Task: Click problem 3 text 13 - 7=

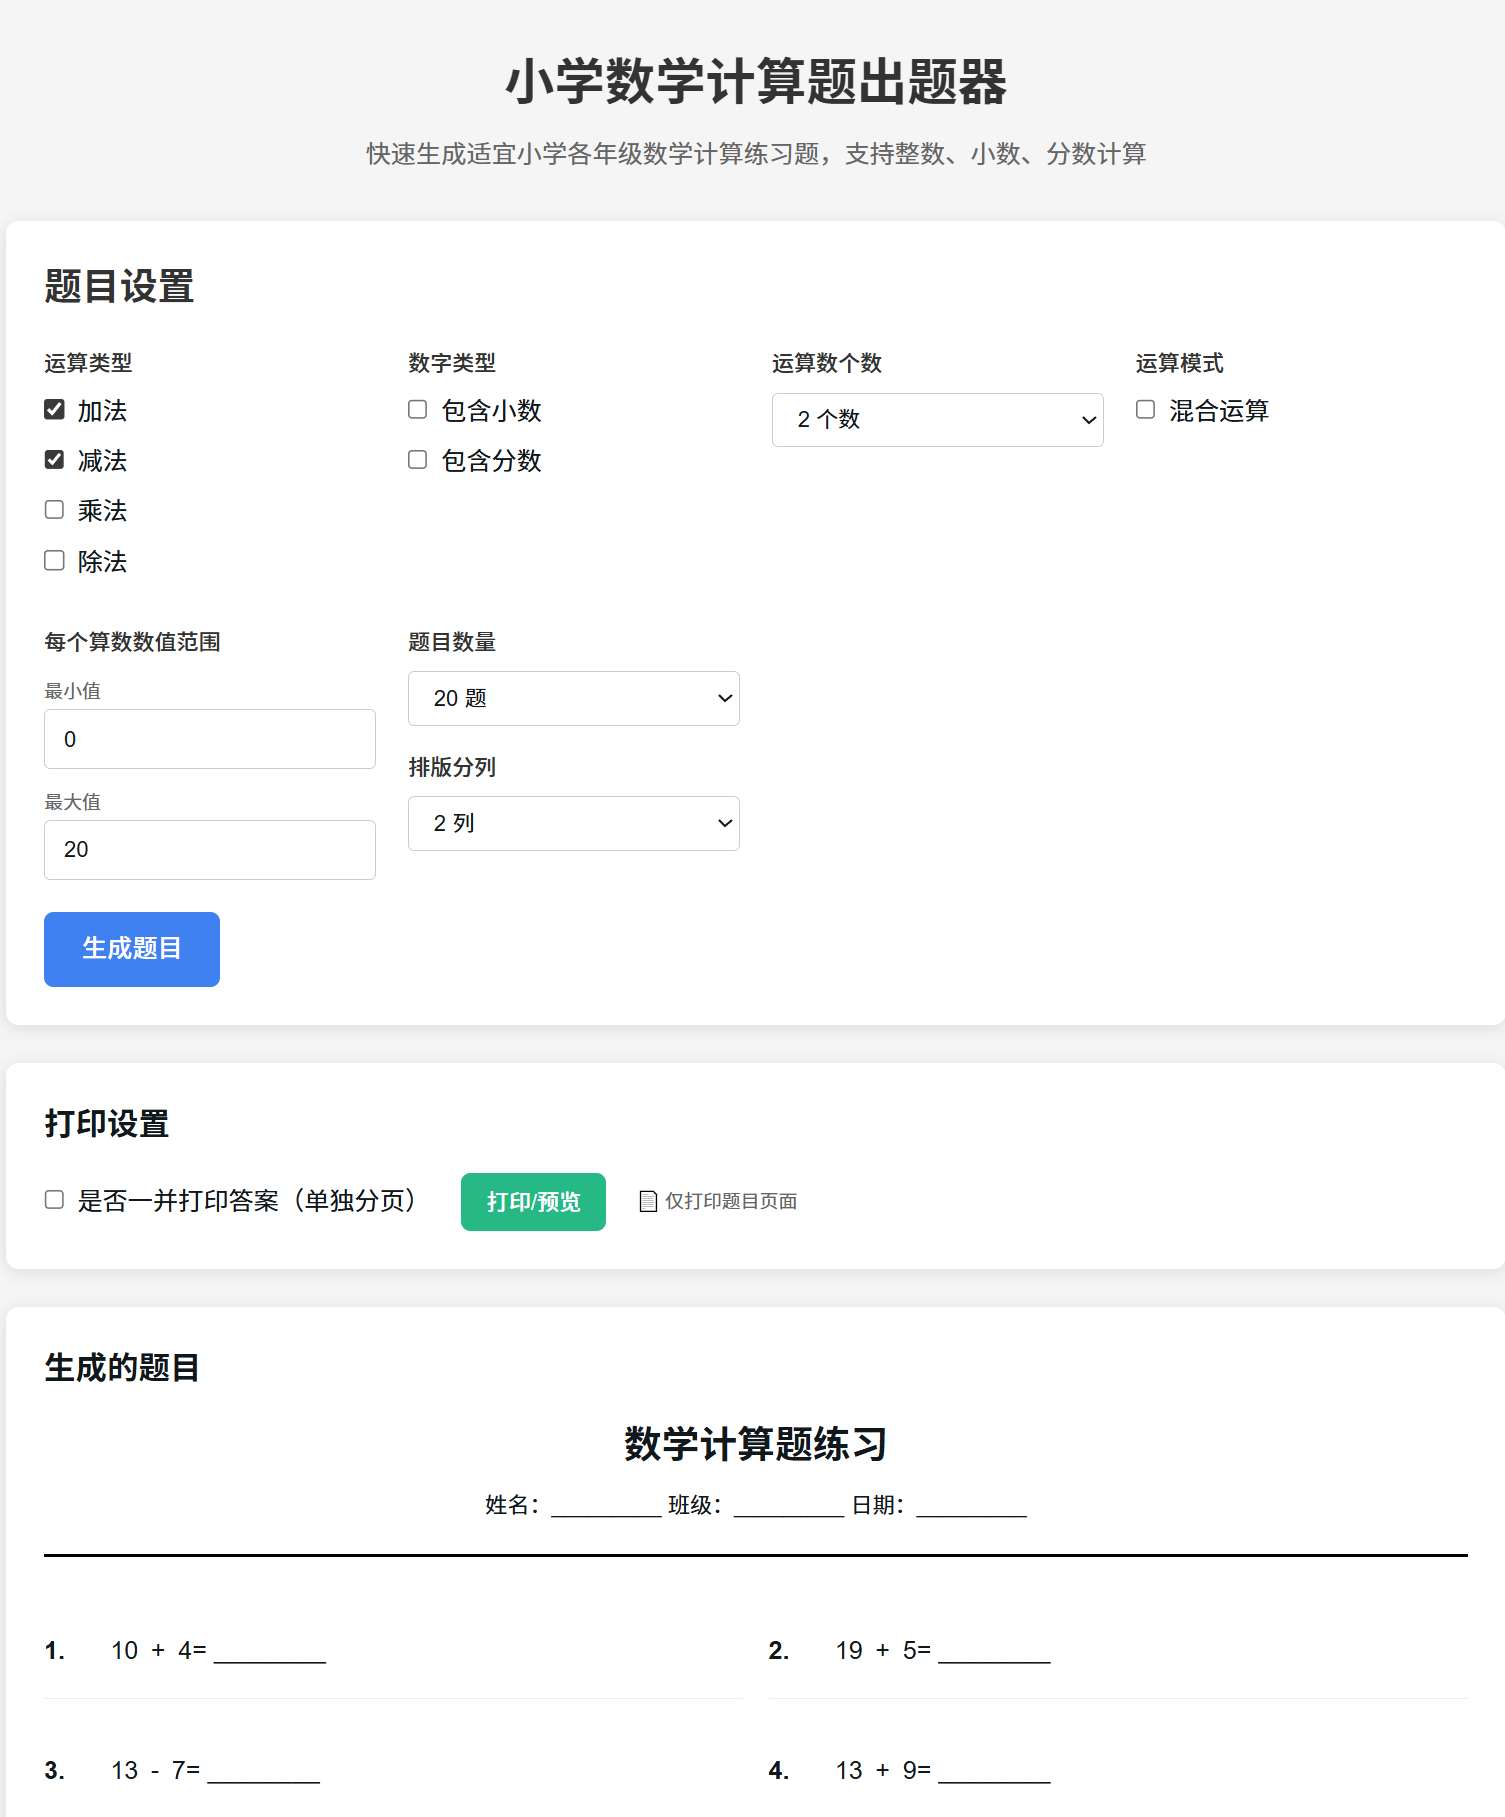Action: tap(156, 1771)
